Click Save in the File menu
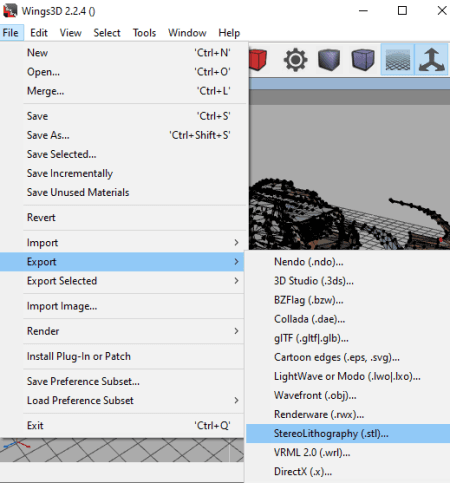450x483 pixels. (123, 116)
